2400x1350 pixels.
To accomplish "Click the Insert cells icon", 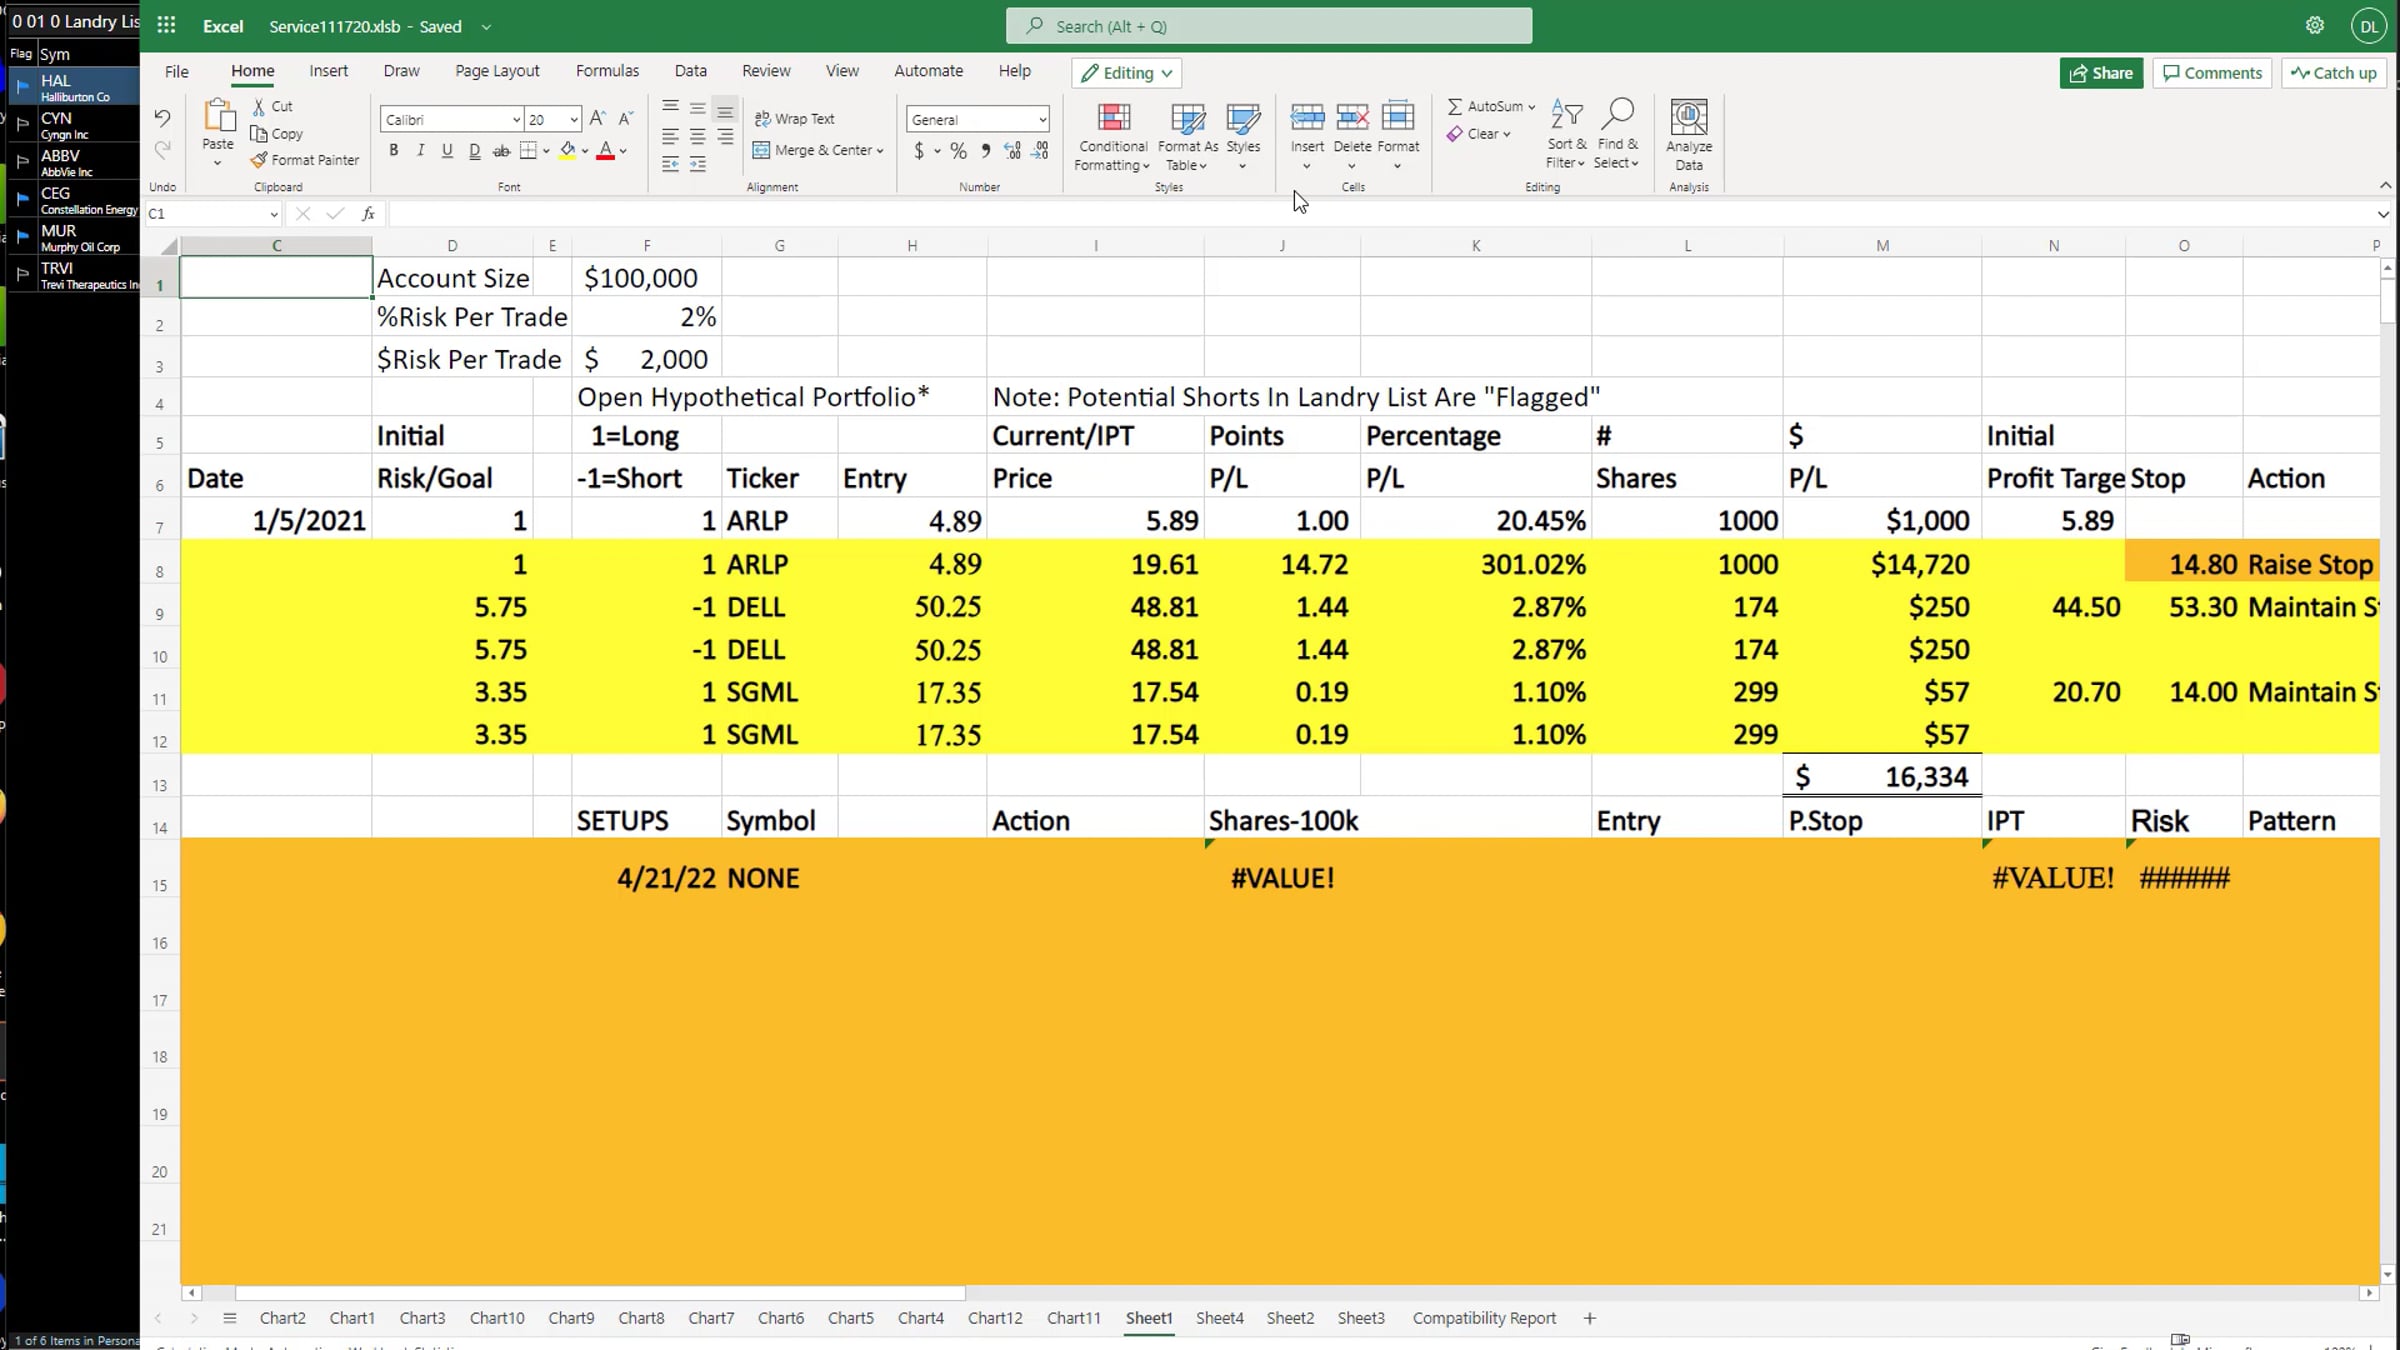I will tap(1307, 117).
